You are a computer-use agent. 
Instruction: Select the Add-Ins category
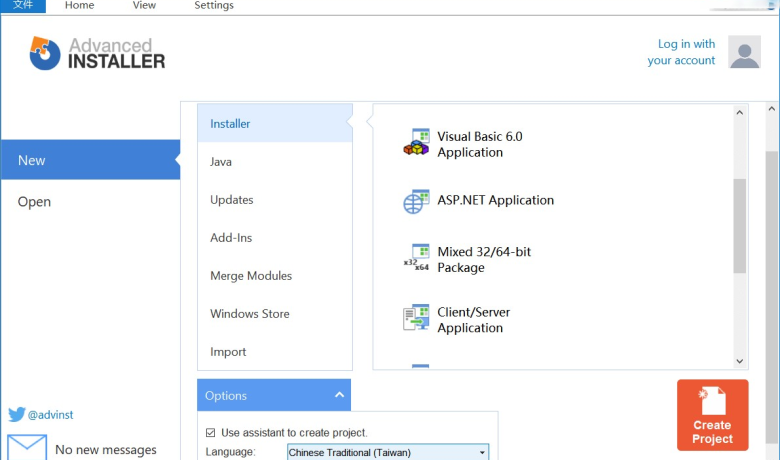click(x=275, y=238)
